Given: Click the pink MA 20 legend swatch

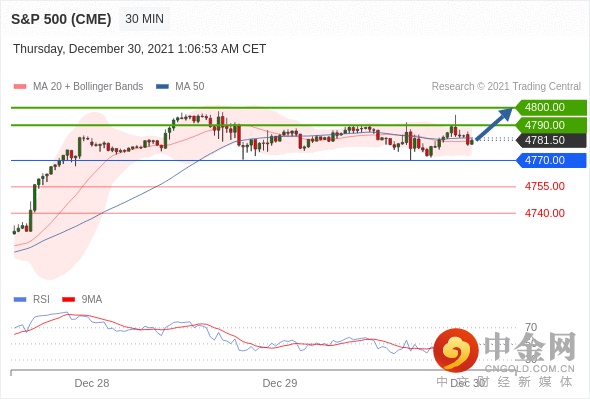Looking at the screenshot, I should click(20, 87).
